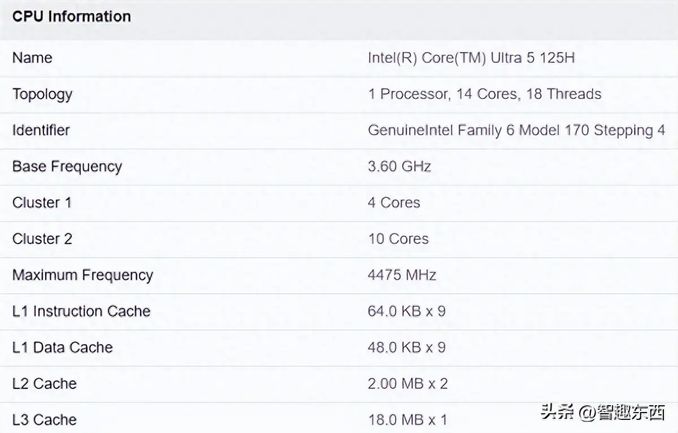This screenshot has height=433, width=678.
Task: Select the Identifier row label
Action: [41, 130]
